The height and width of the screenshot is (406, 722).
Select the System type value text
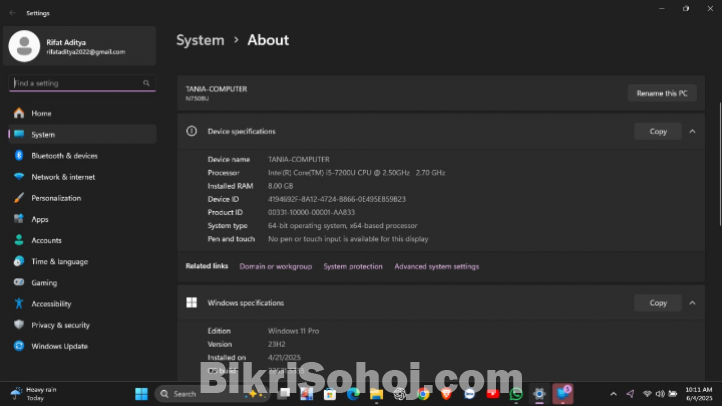343,226
